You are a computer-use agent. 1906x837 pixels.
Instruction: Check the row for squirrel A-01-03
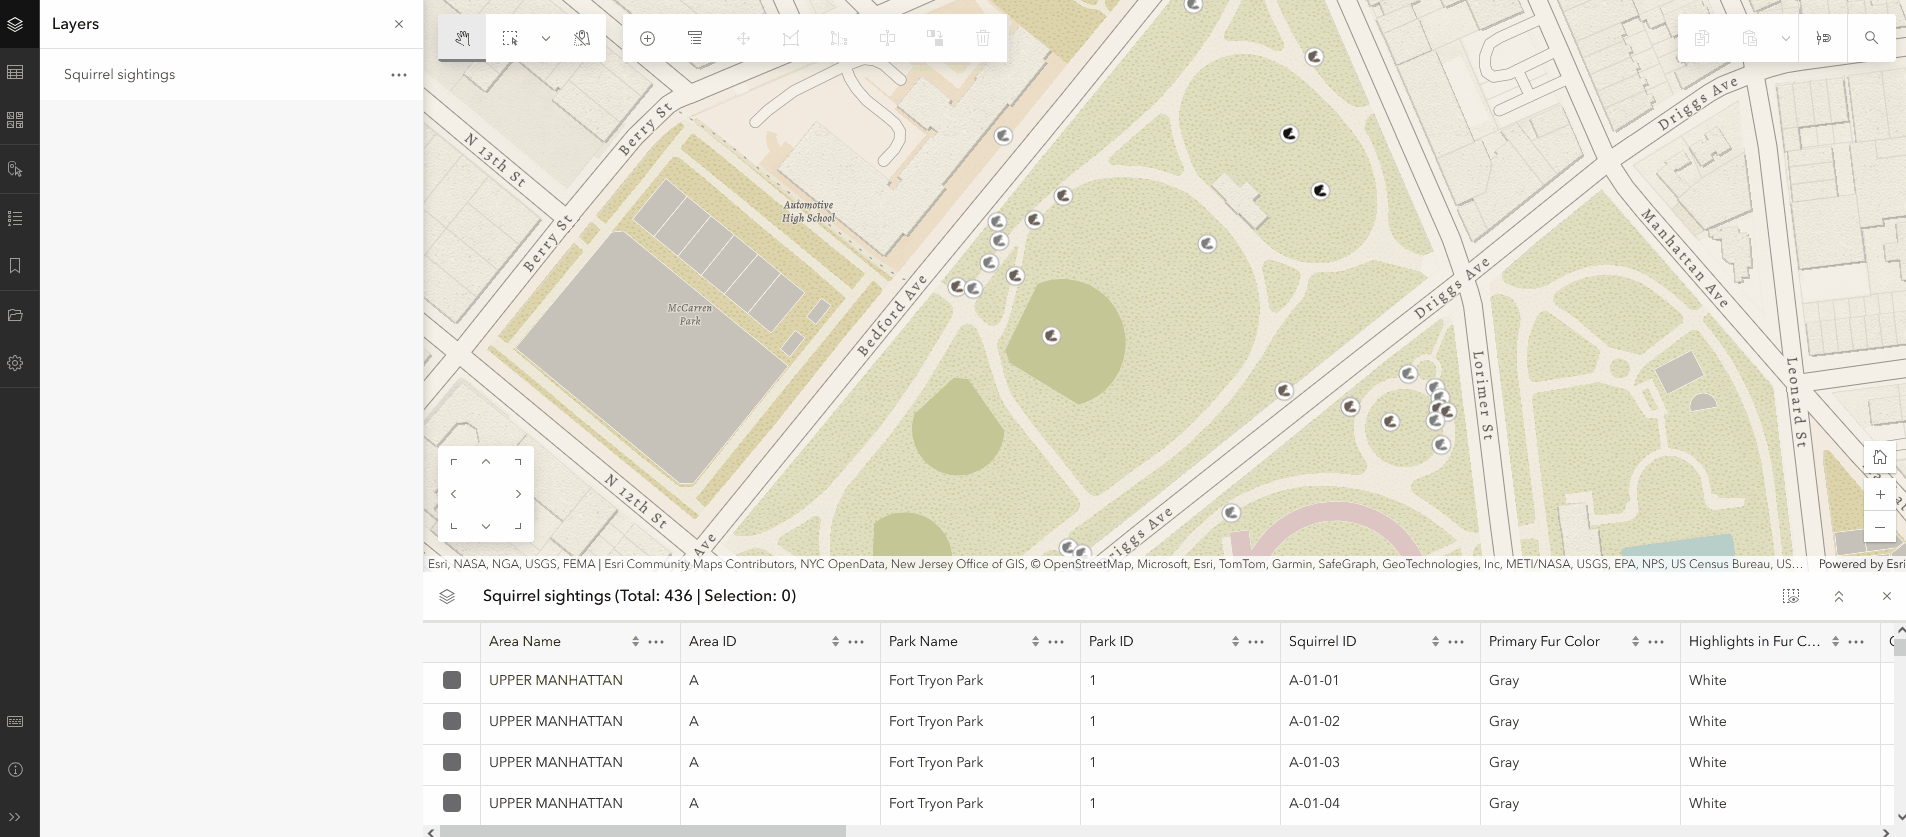point(452,762)
